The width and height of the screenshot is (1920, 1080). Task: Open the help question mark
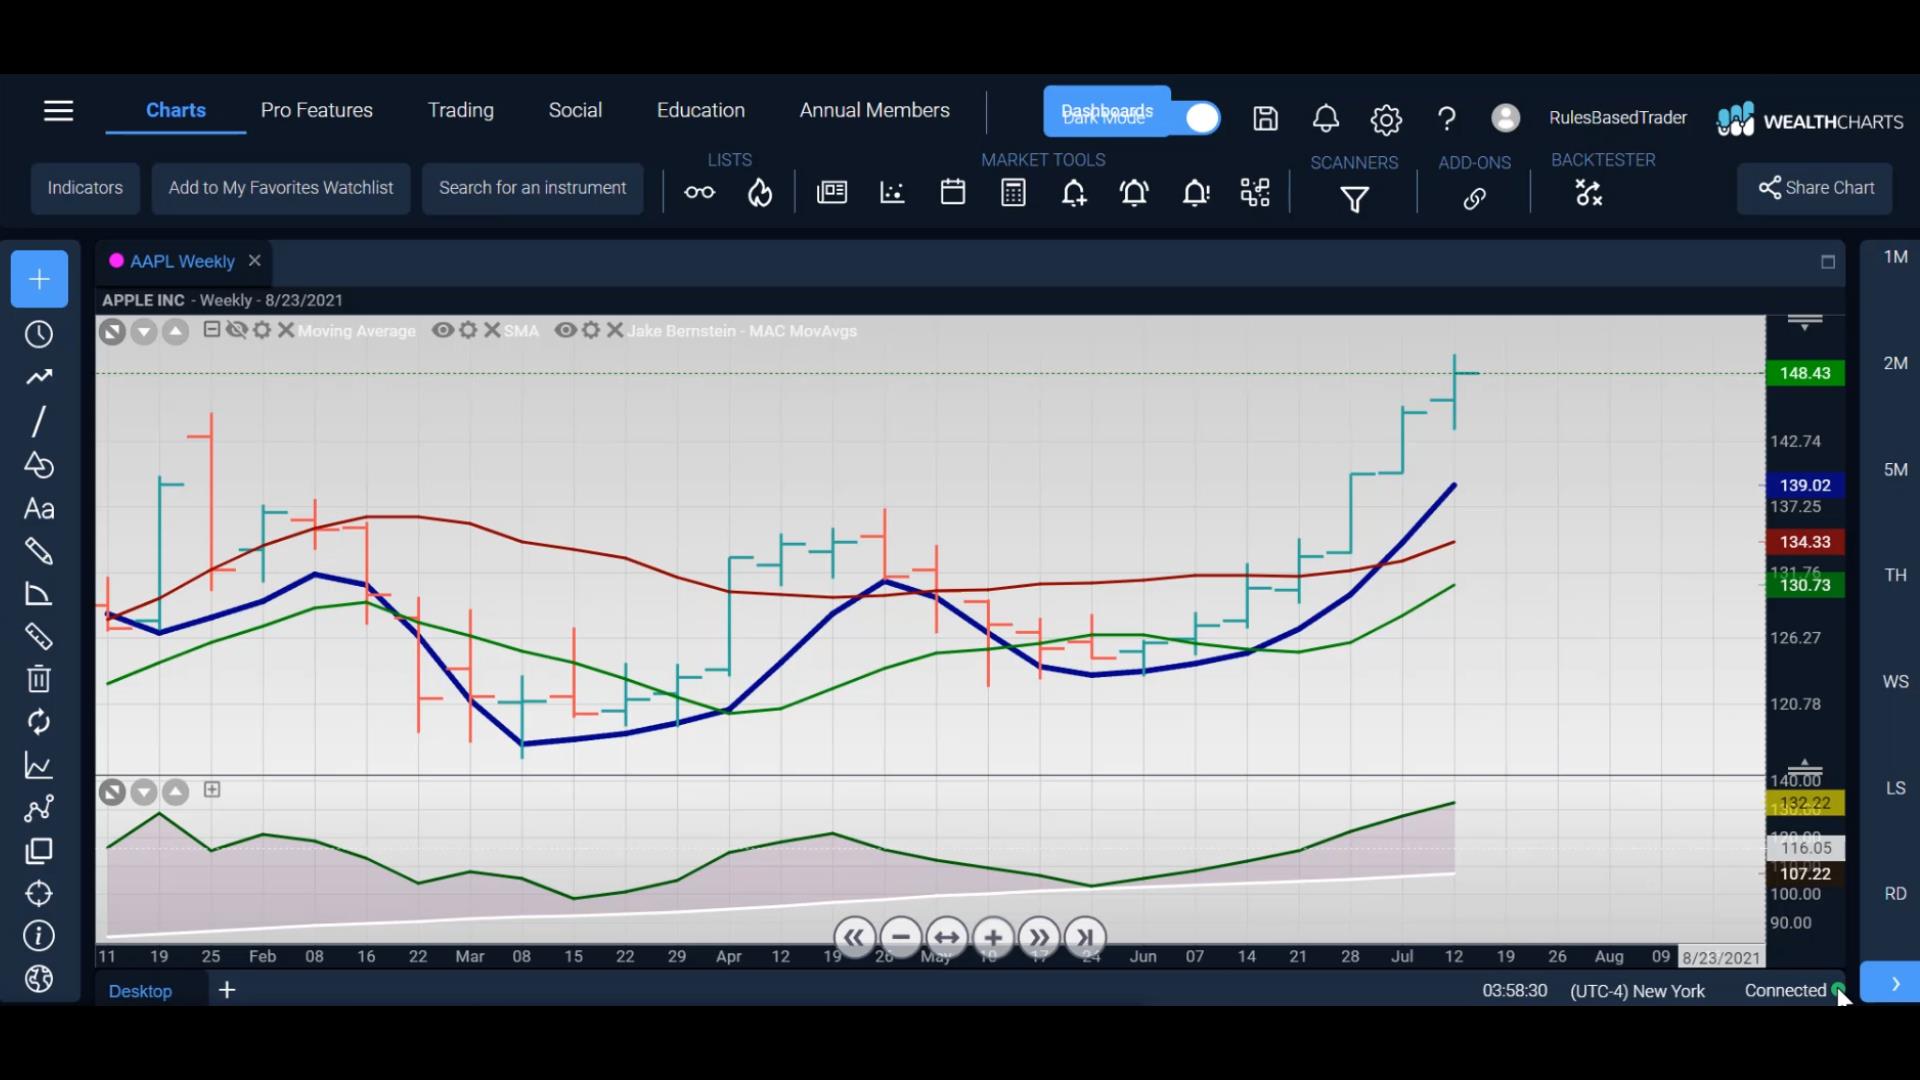(1446, 119)
